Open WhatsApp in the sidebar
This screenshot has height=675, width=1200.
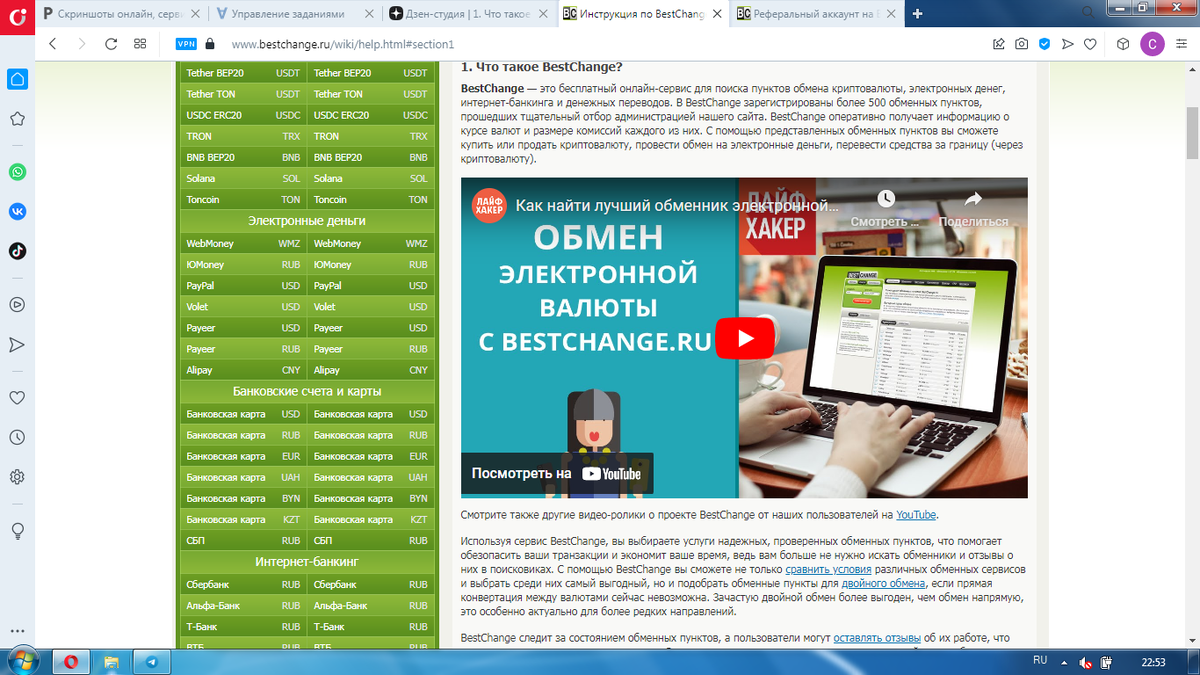point(17,172)
